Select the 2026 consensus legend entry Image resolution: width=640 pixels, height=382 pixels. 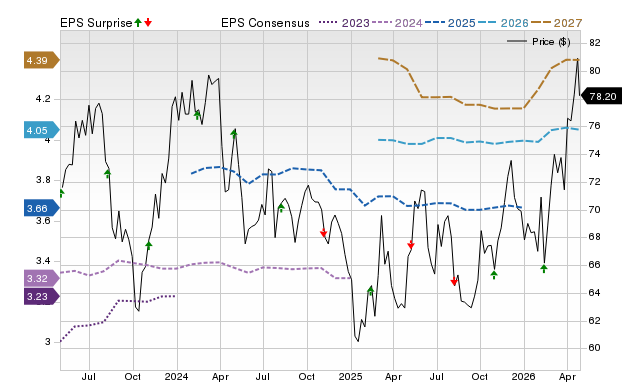click(x=503, y=23)
